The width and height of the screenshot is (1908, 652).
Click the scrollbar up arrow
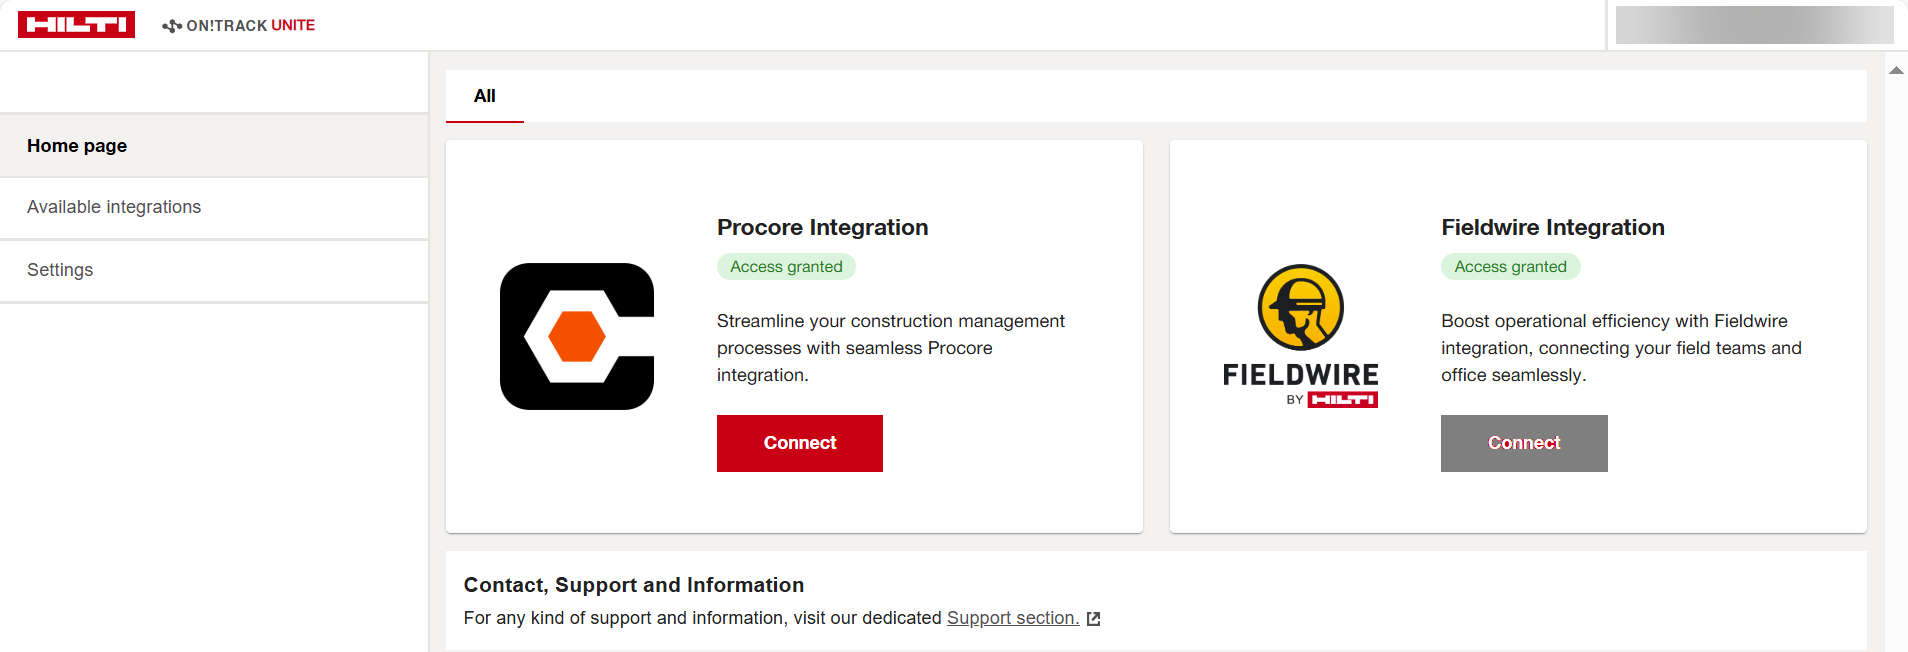(x=1896, y=70)
